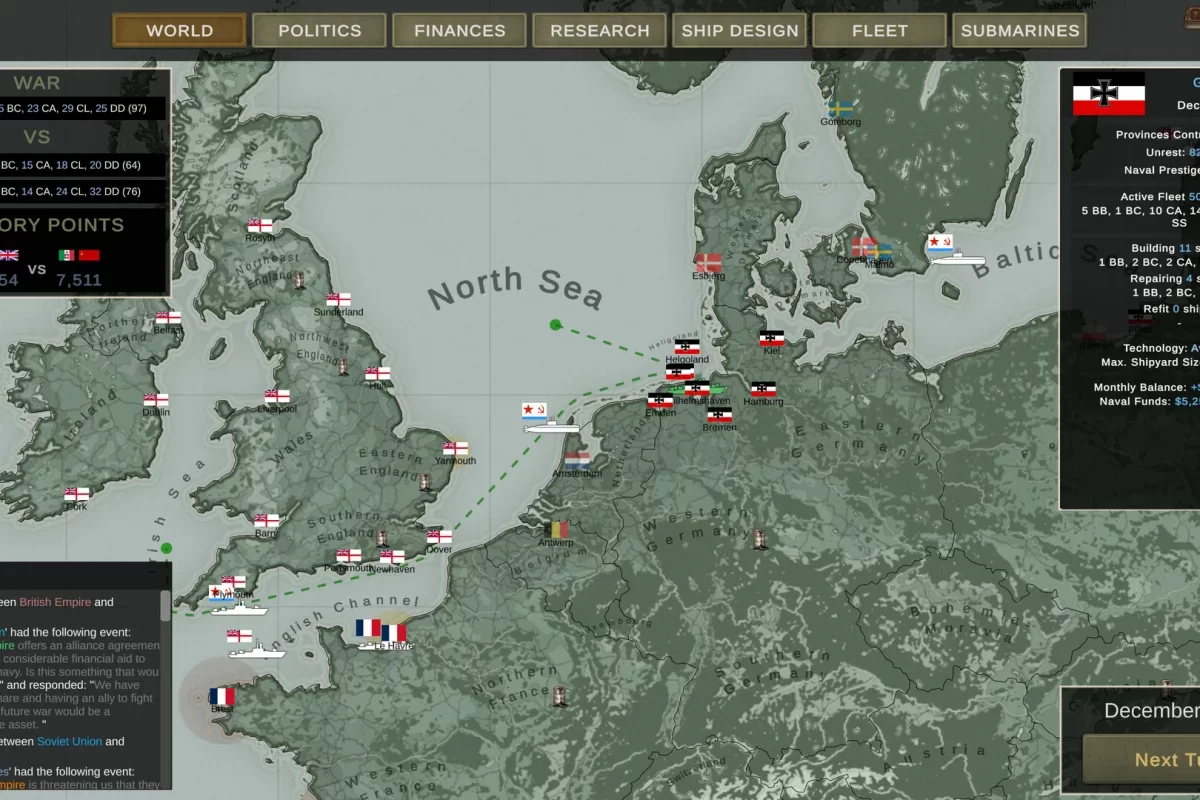
Task: Select the Helgoland port flag
Action: [686, 347]
